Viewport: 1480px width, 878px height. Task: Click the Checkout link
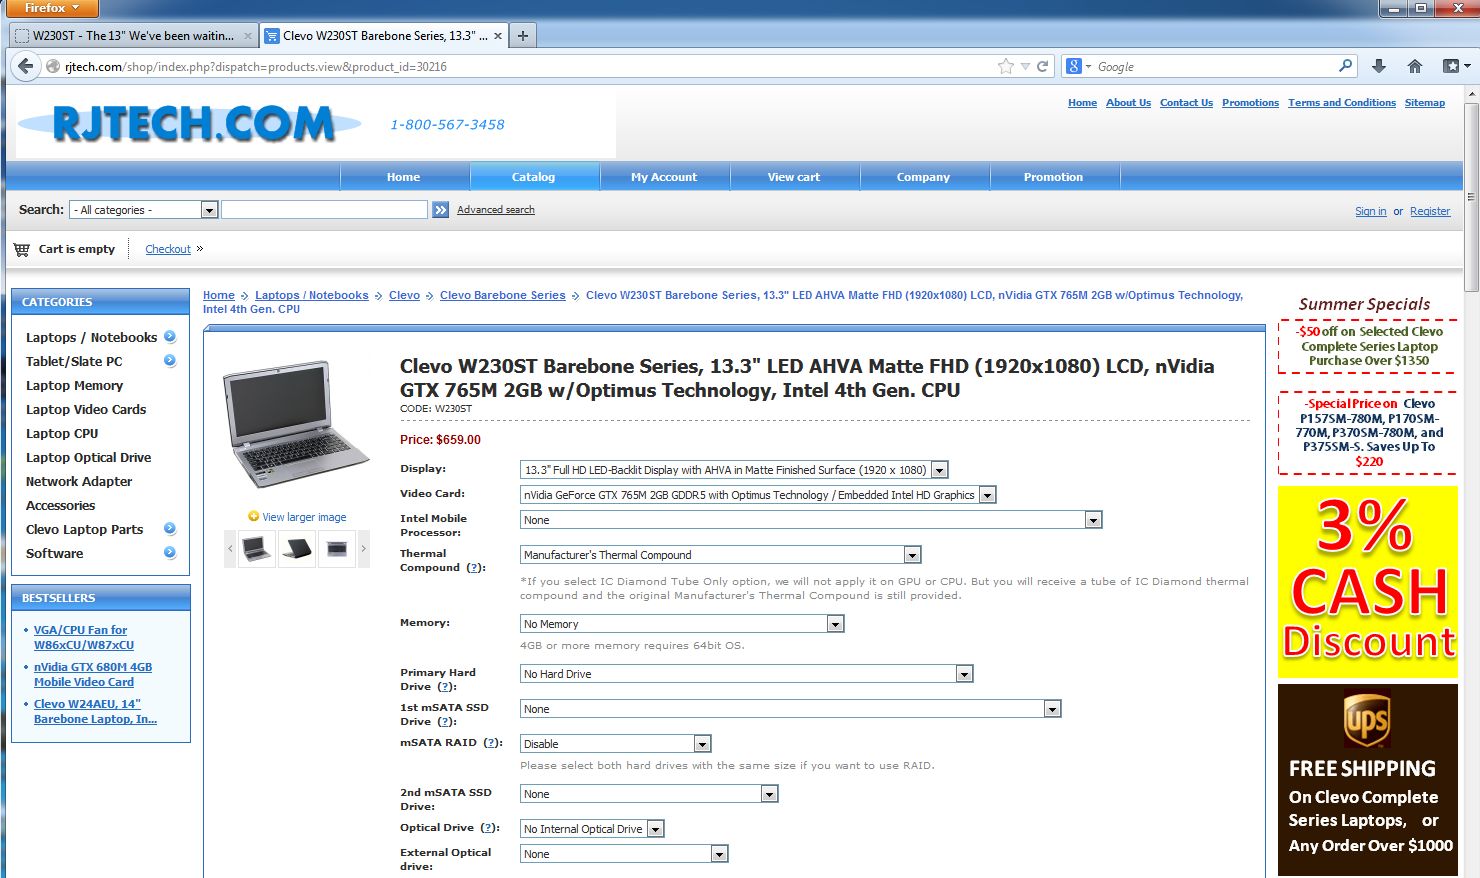coord(168,249)
